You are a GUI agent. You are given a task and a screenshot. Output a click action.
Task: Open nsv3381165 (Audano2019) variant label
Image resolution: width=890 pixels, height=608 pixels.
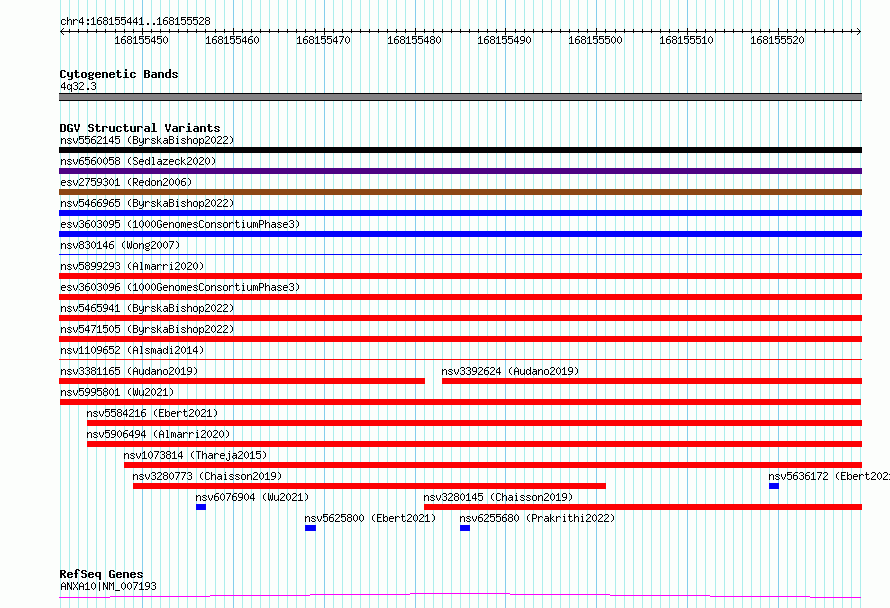tap(129, 371)
